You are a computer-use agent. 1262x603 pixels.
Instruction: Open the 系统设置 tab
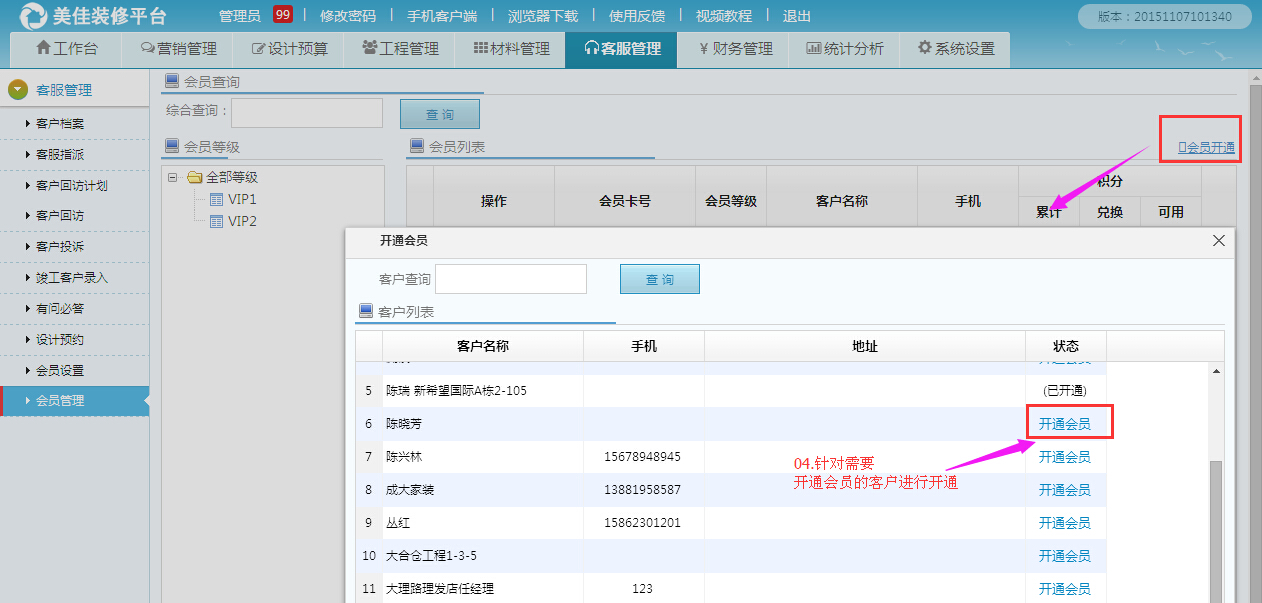click(955, 49)
